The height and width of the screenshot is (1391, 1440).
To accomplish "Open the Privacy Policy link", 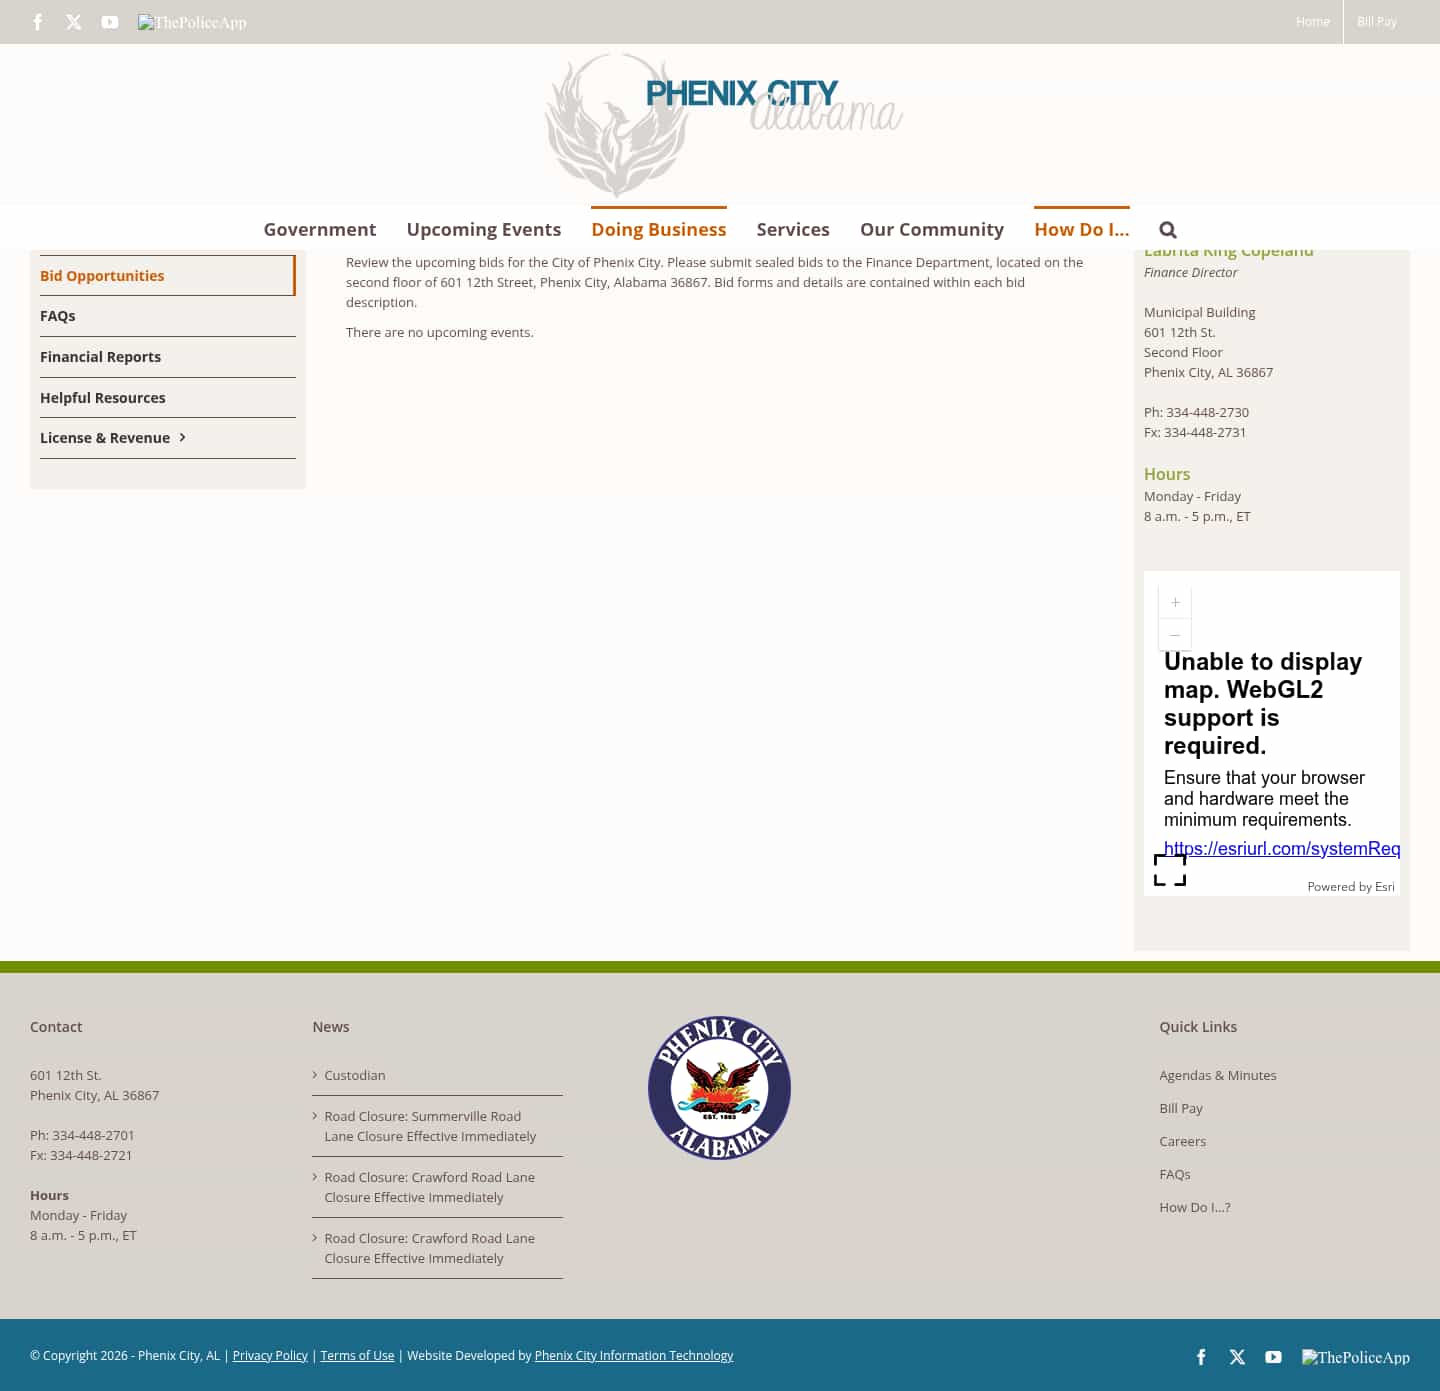I will tap(270, 1356).
